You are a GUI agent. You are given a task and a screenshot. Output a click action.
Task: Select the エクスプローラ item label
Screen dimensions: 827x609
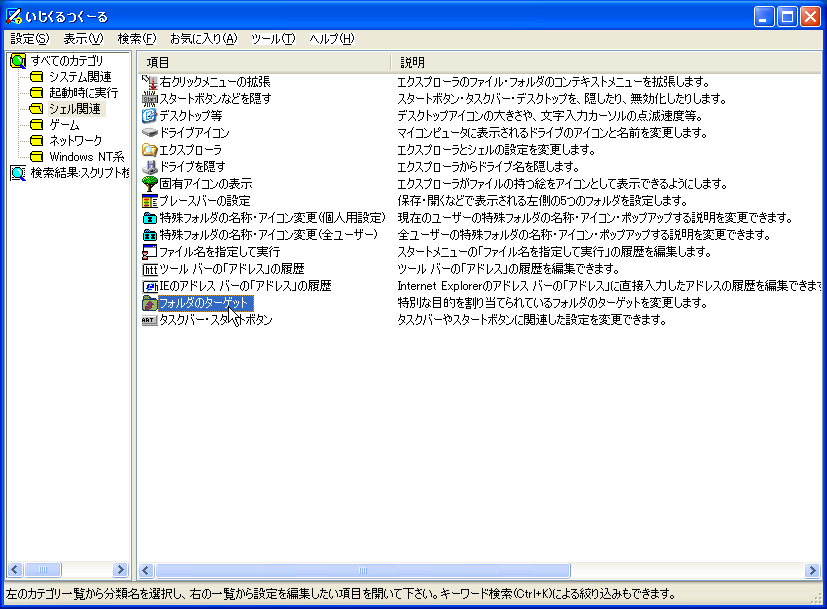(190, 150)
